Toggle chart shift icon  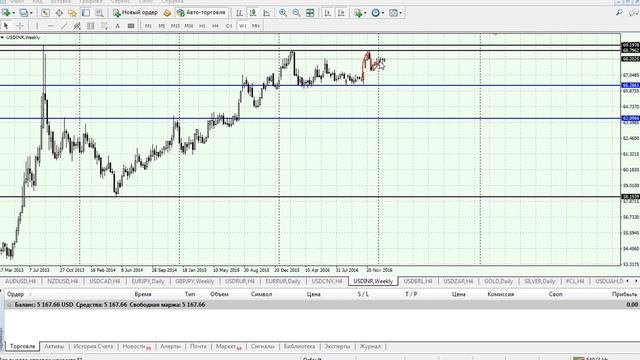pyautogui.click(x=341, y=13)
